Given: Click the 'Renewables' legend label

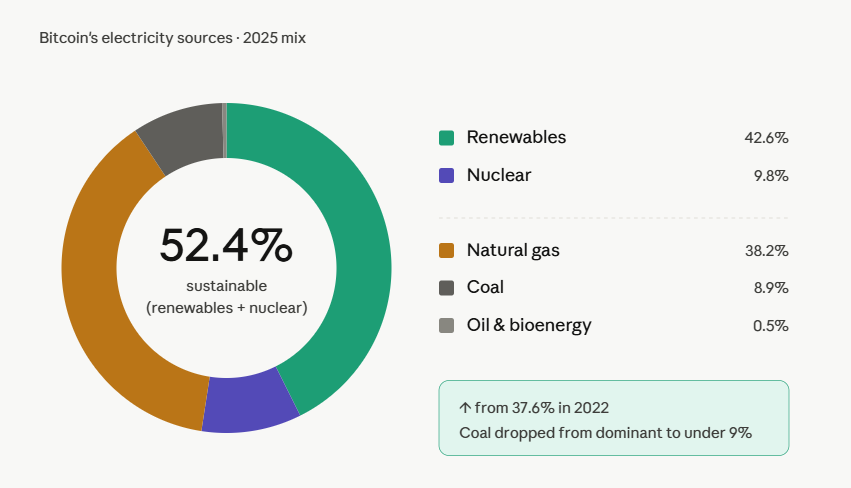Looking at the screenshot, I should pos(516,137).
